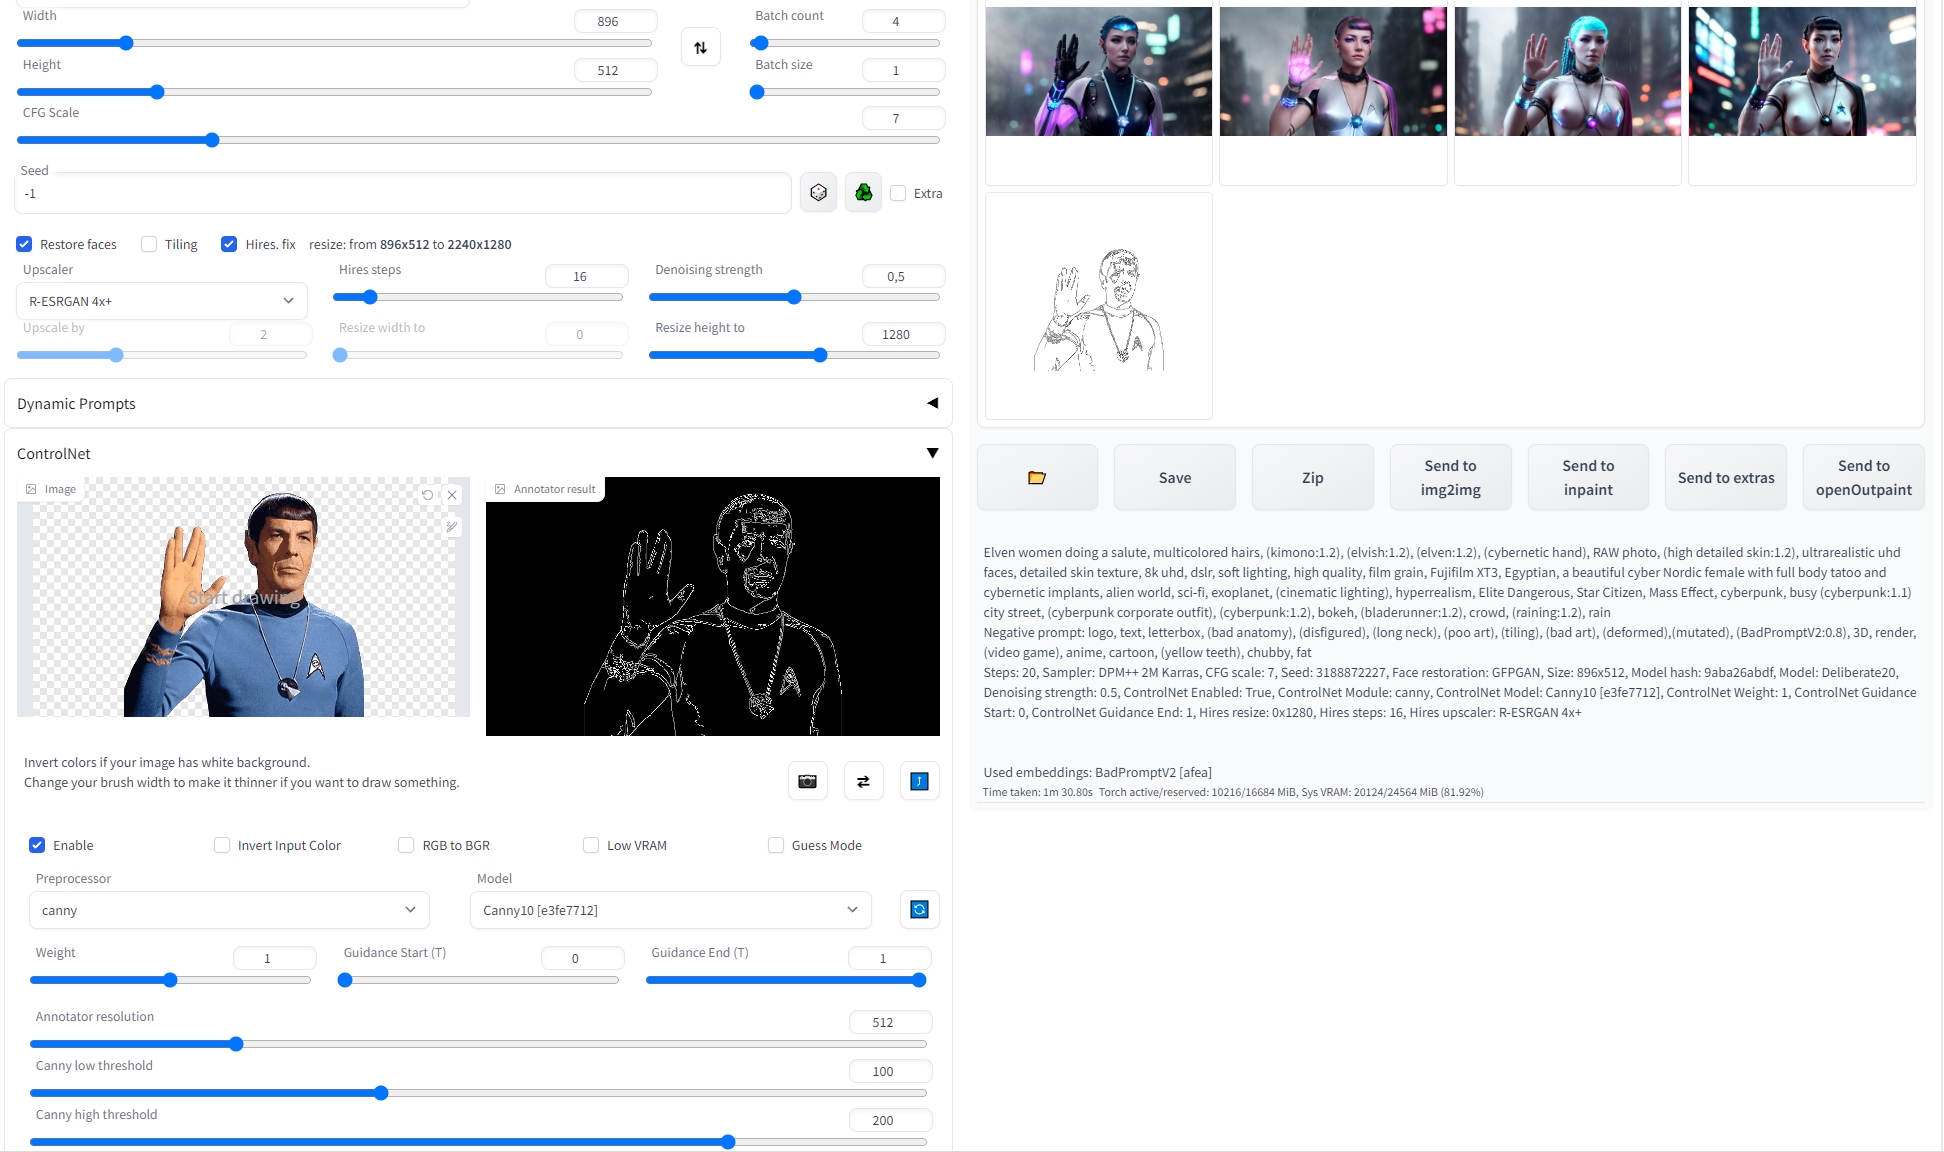Click the green recycle reuse seed icon
The image size is (1944, 1152).
[x=863, y=193]
